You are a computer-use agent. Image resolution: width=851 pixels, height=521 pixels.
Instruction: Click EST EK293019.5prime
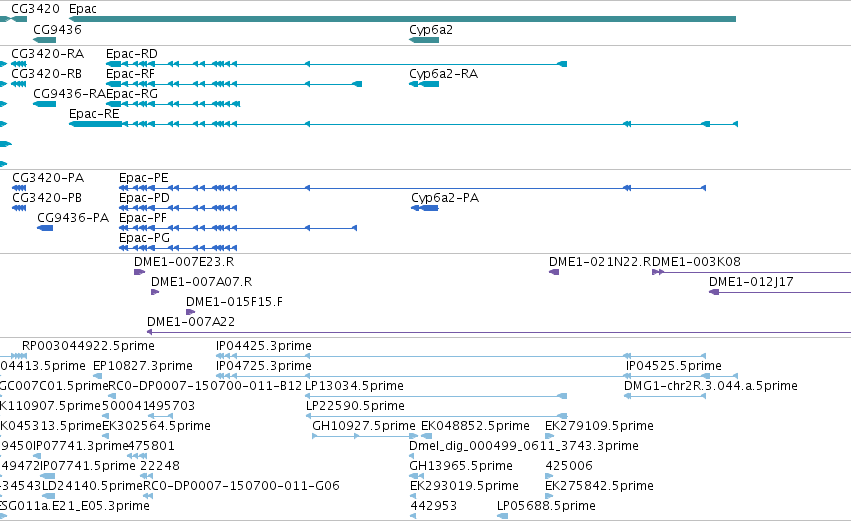[412, 496]
